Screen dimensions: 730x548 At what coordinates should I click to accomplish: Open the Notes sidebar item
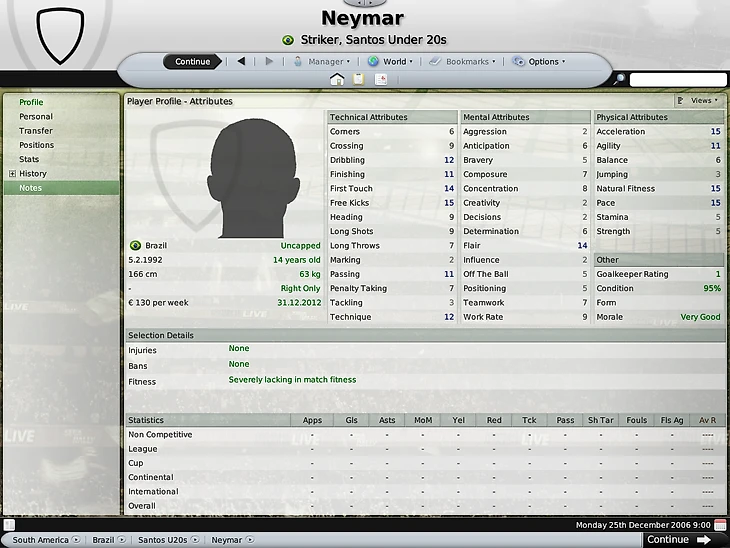30,188
